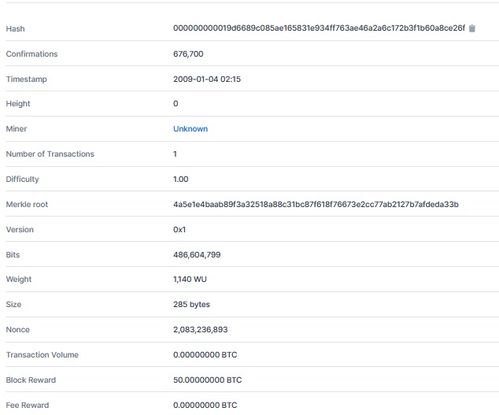Click the Miner row label

(x=16, y=129)
